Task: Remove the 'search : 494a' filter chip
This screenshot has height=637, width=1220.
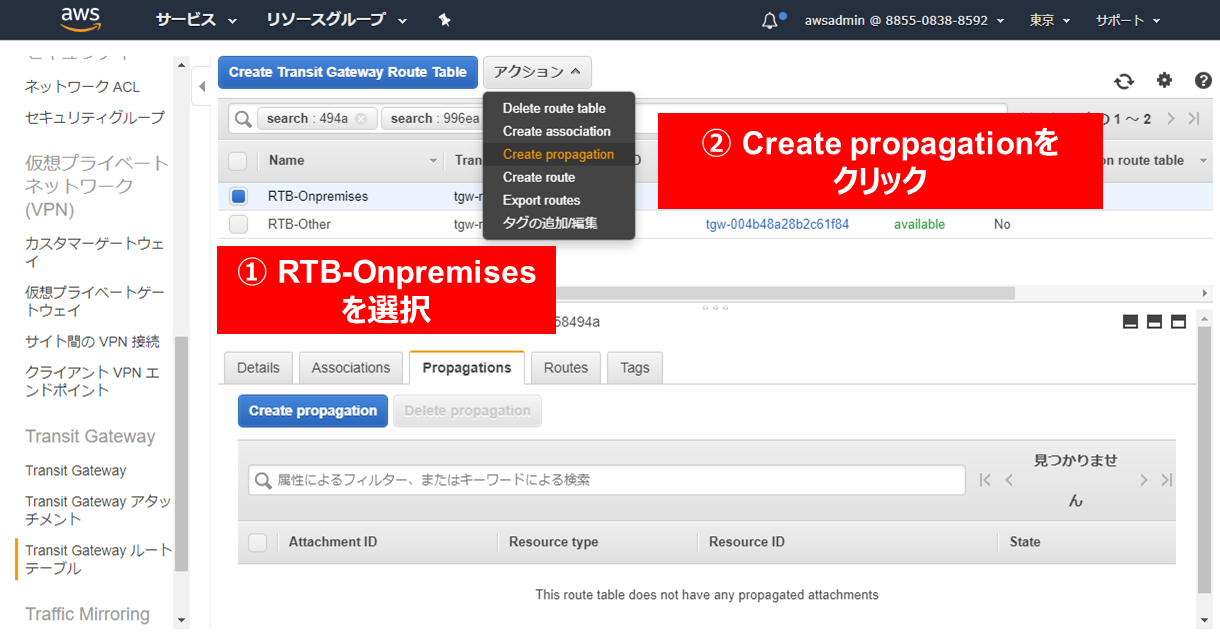Action: click(x=361, y=119)
